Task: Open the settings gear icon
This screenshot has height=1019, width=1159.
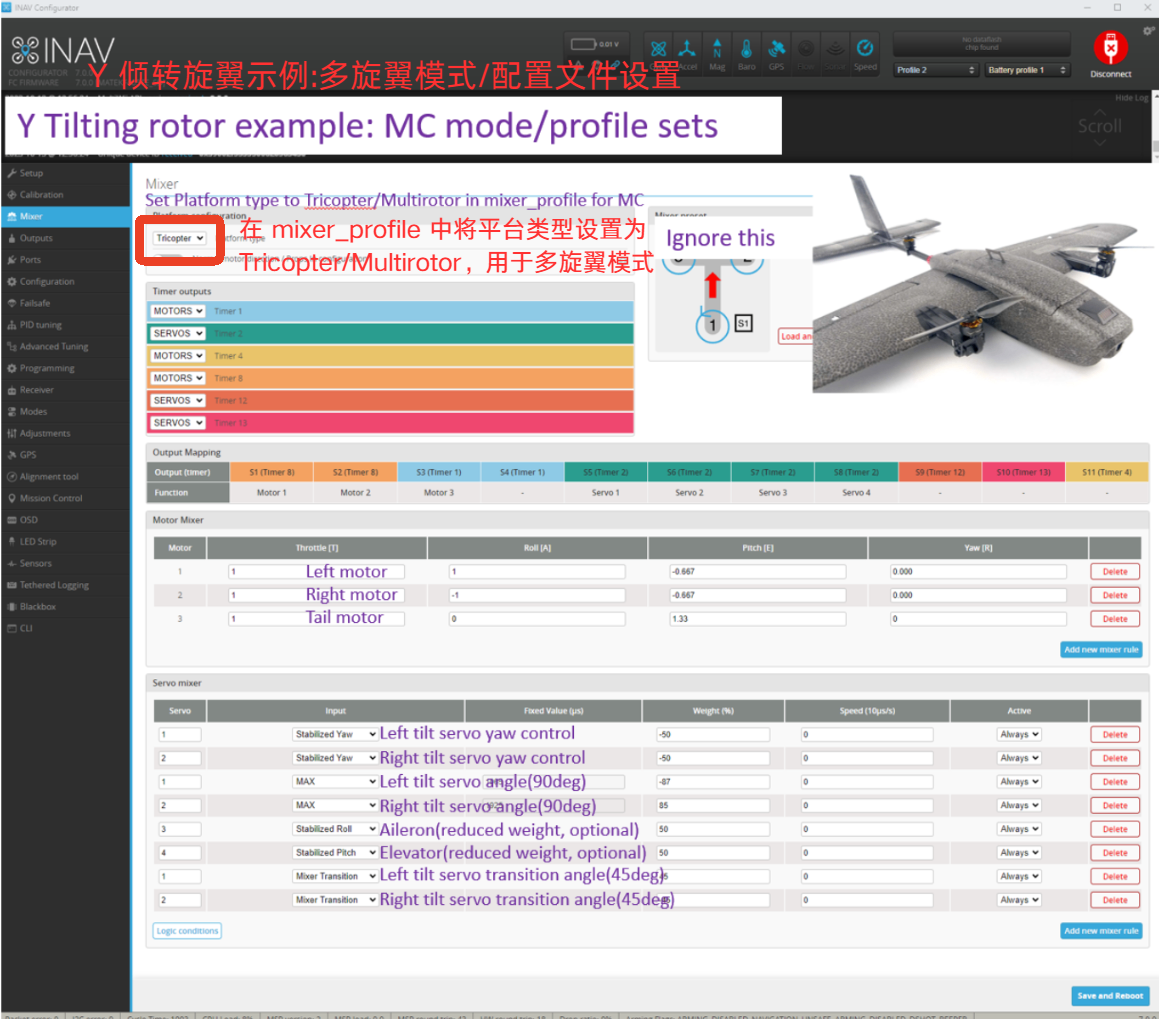Action: [x=1148, y=31]
